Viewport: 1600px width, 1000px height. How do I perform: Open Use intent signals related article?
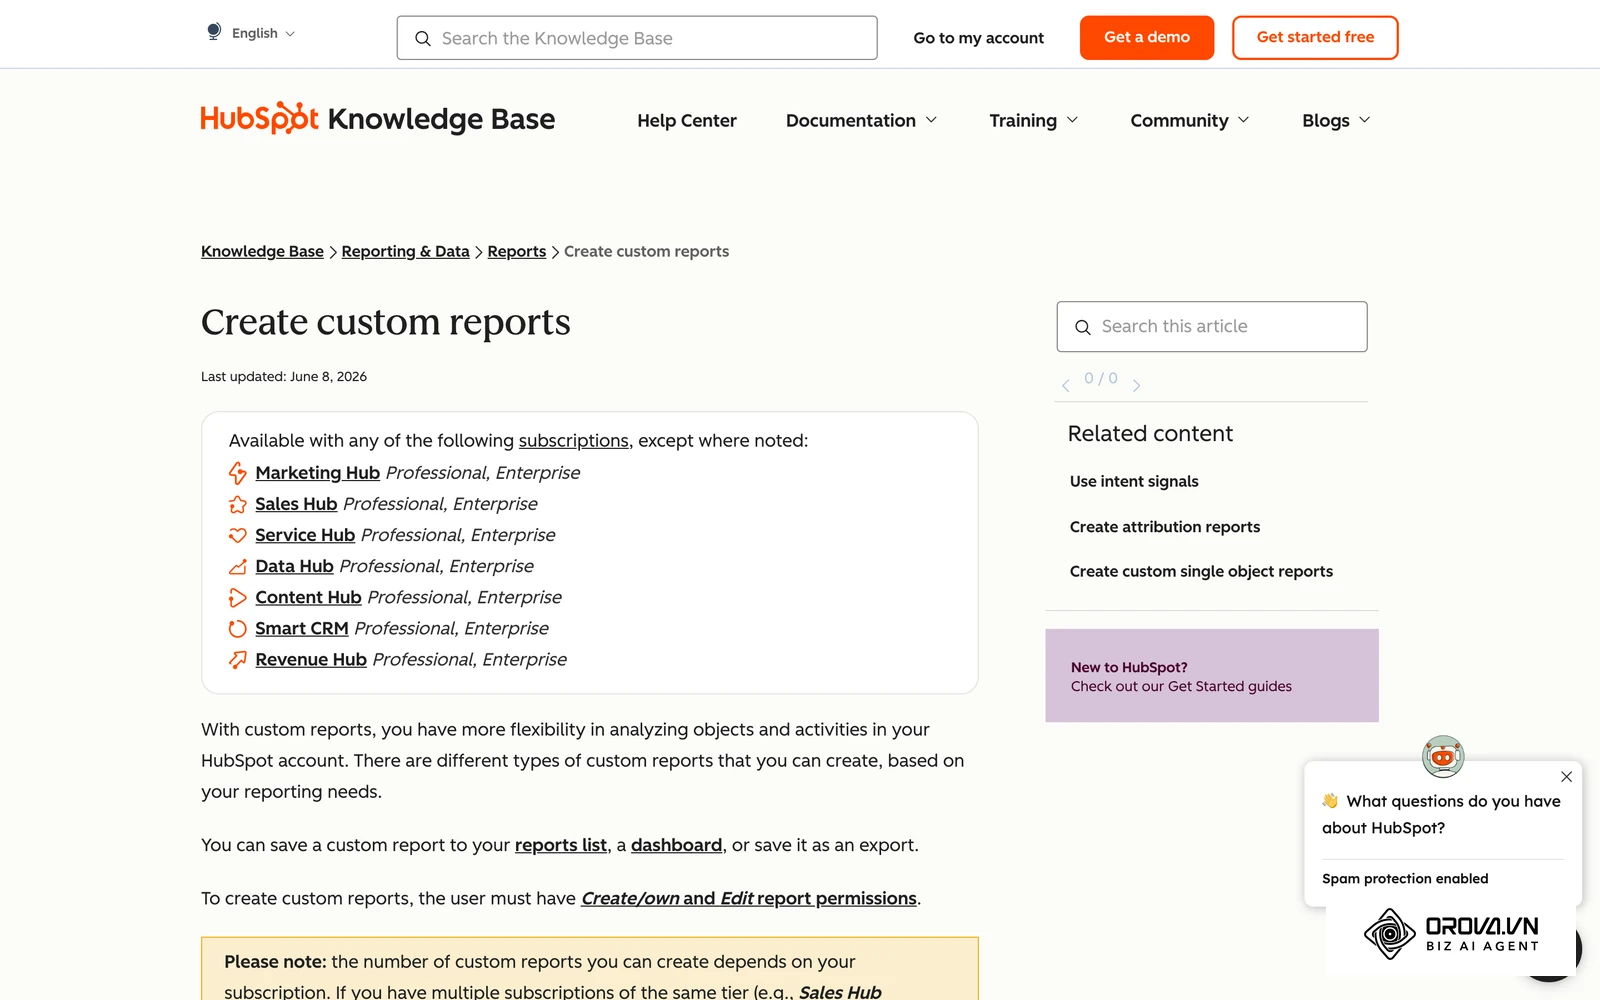1134,481
